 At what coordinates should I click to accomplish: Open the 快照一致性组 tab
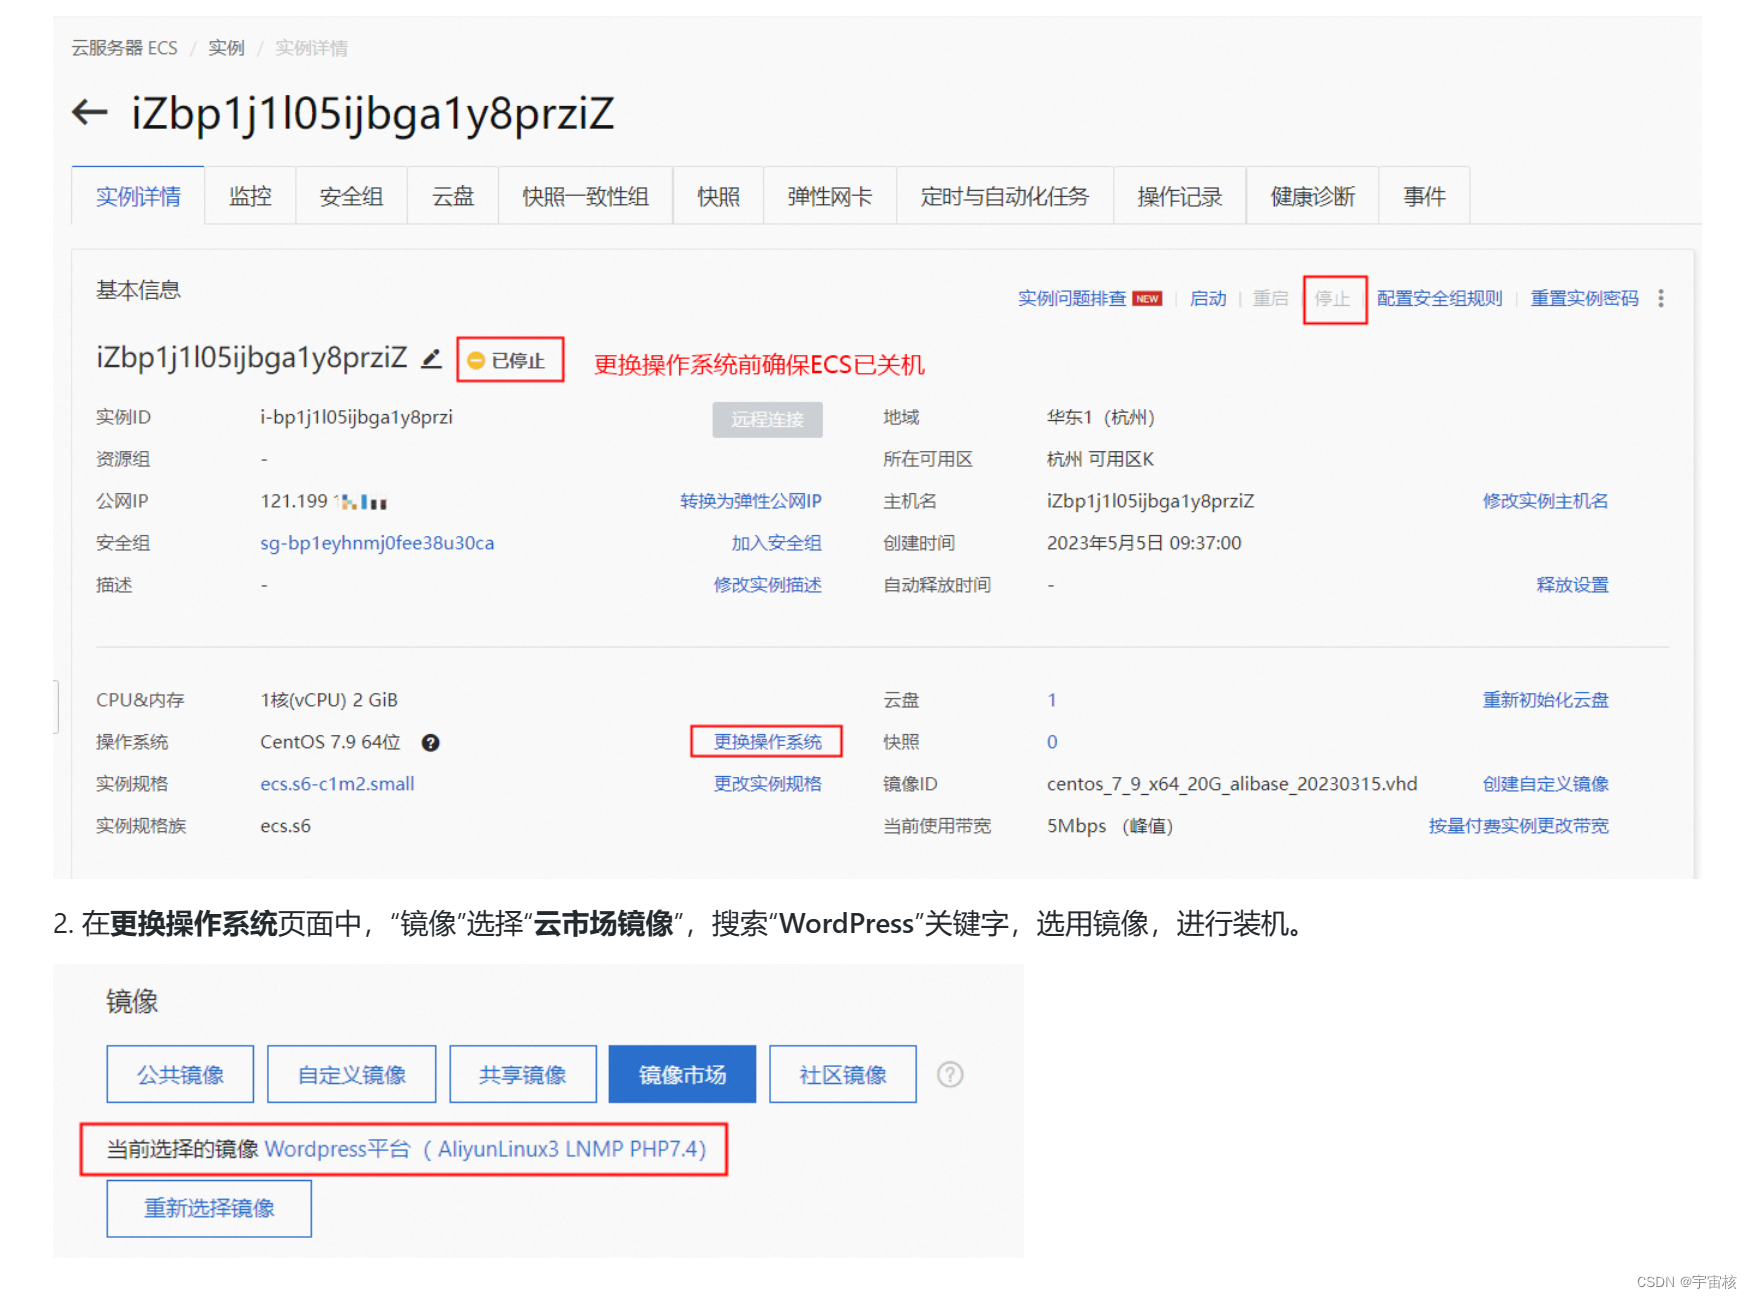(x=585, y=196)
